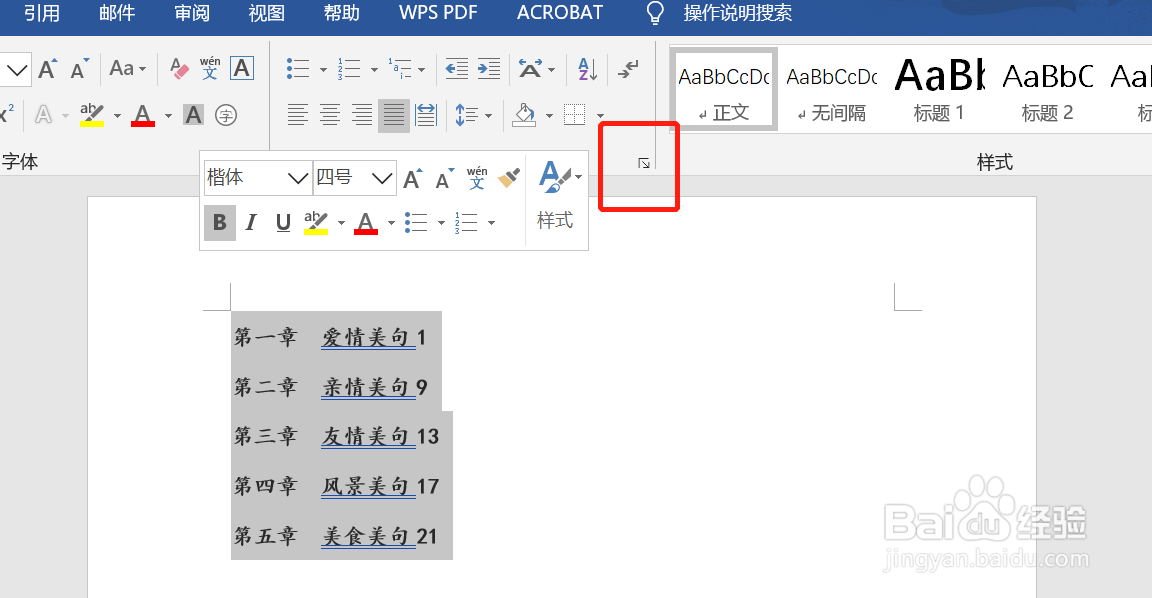1152x598 pixels.
Task: Switch to the 审阅 ribbon tab
Action: click(191, 13)
